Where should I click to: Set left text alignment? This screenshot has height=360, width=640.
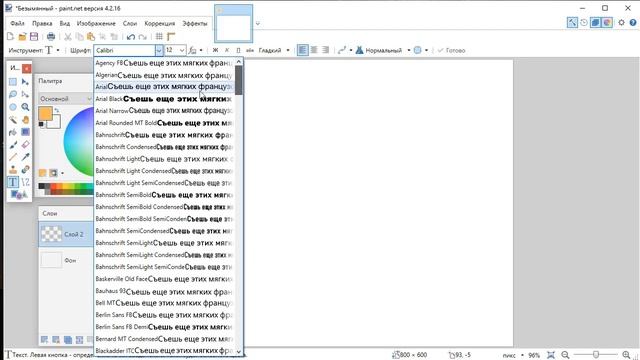[302, 50]
